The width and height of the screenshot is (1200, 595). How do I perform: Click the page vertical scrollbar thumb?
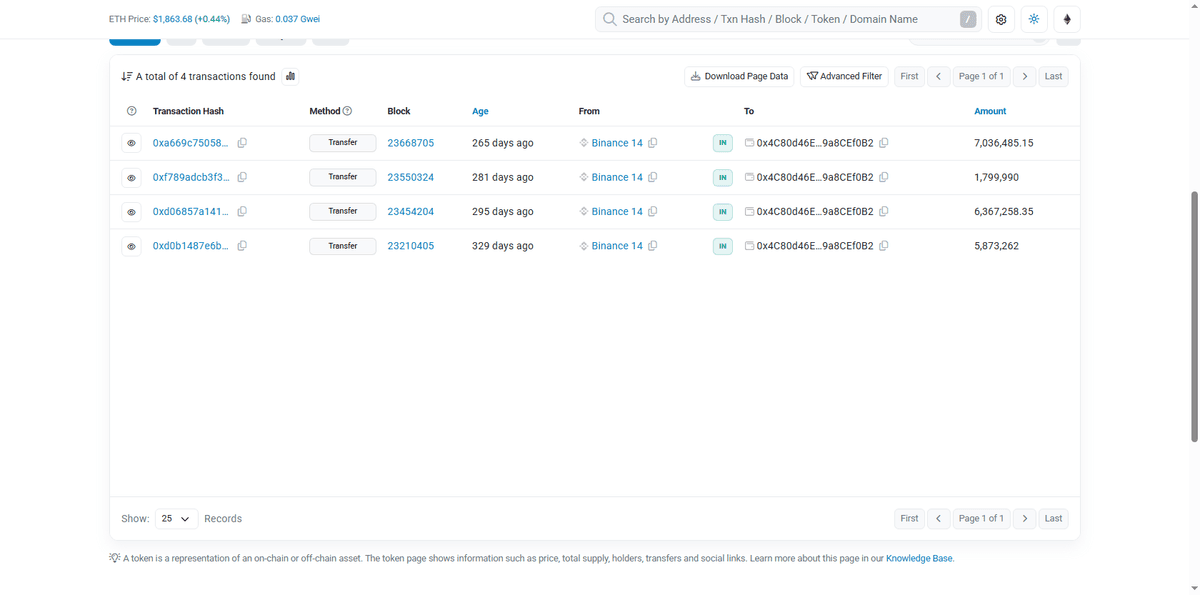[1194, 315]
